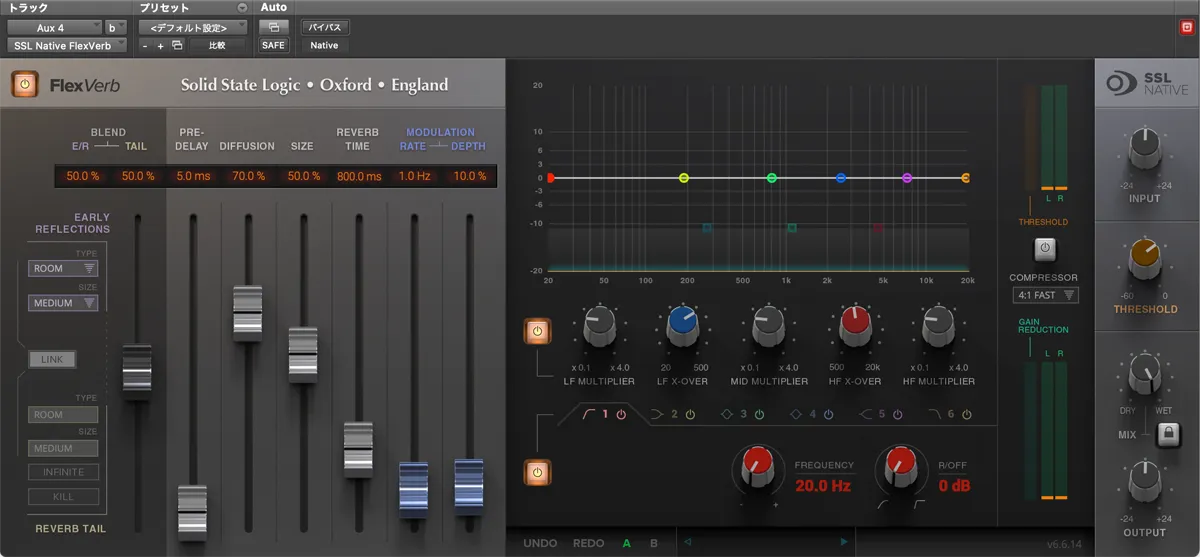Screen dimensions: 1200x557
Task: Click the LINK button
Action: [x=52, y=359]
